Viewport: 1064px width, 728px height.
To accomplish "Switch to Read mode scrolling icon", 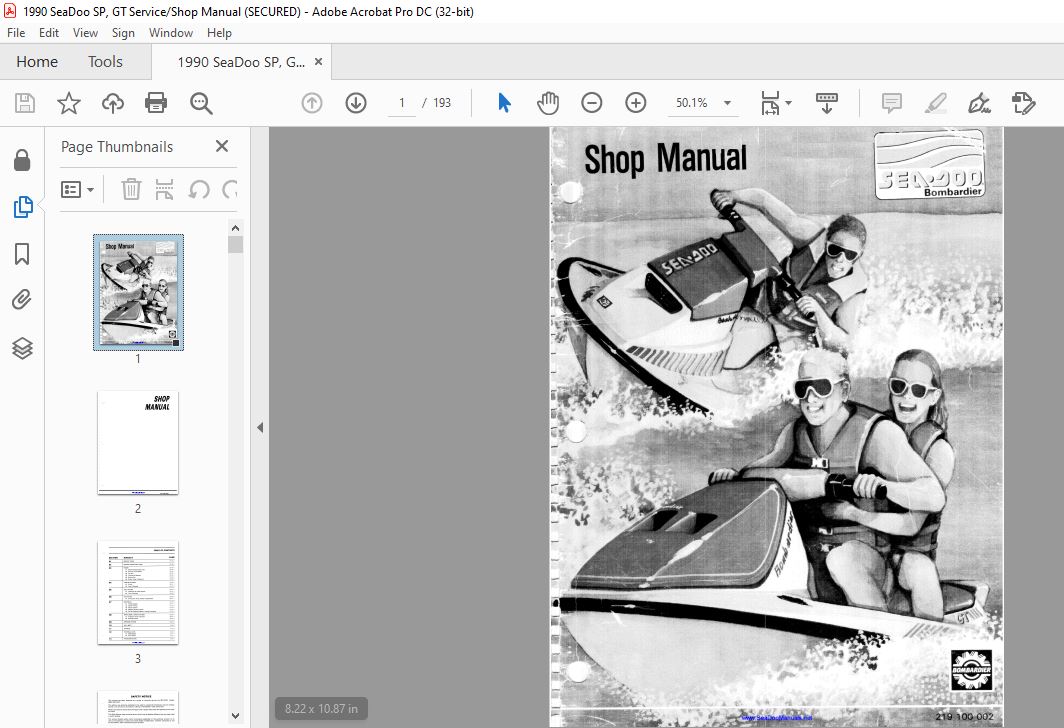I will pos(826,103).
